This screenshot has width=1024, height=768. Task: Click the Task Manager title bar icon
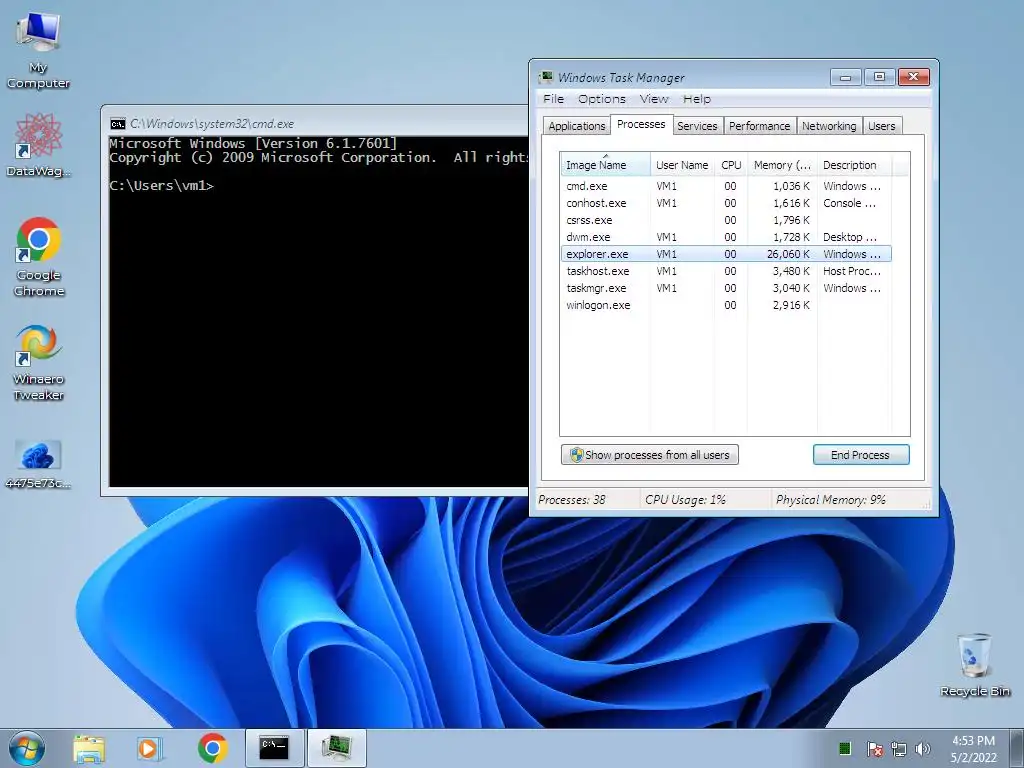coord(545,77)
